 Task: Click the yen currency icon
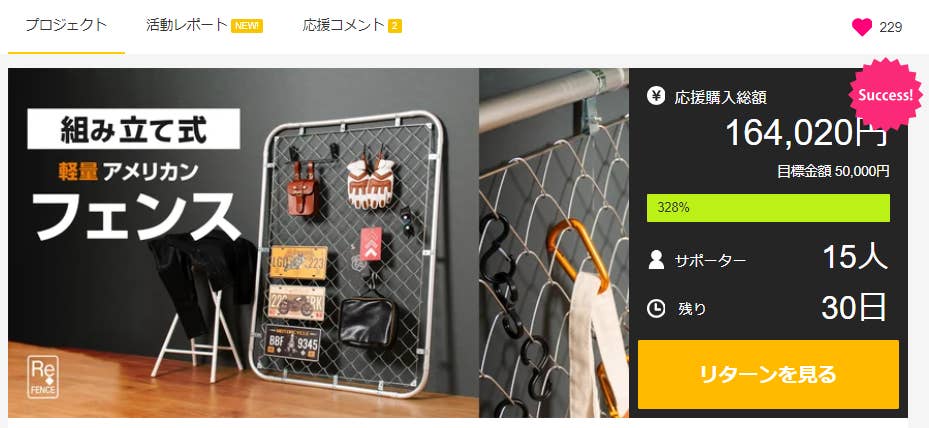(x=656, y=96)
